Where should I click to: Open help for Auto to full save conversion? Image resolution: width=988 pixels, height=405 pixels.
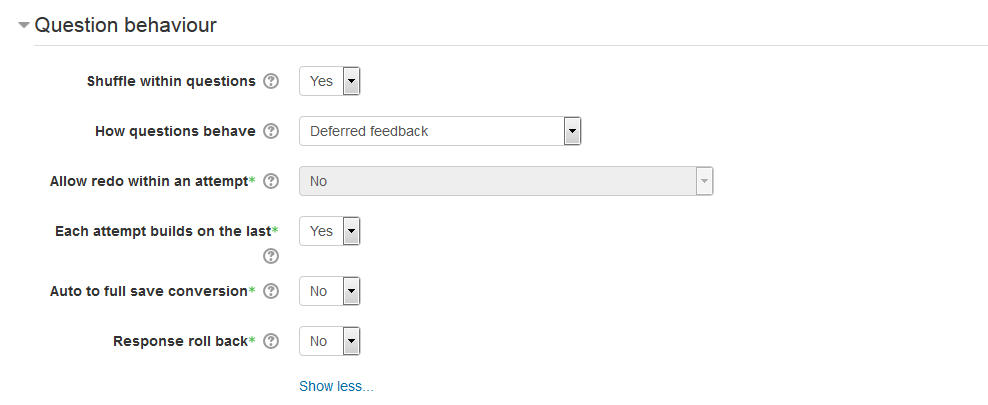(x=271, y=291)
